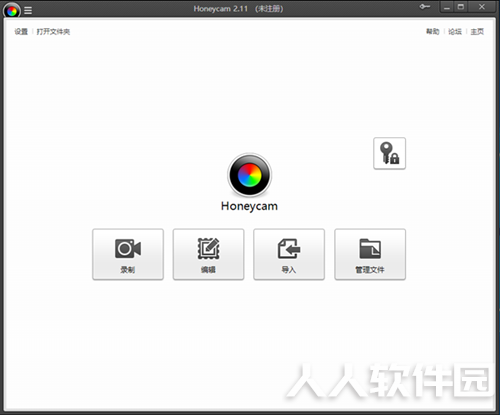Open 管理文件 manage files button
The width and height of the screenshot is (500, 415).
(370, 254)
